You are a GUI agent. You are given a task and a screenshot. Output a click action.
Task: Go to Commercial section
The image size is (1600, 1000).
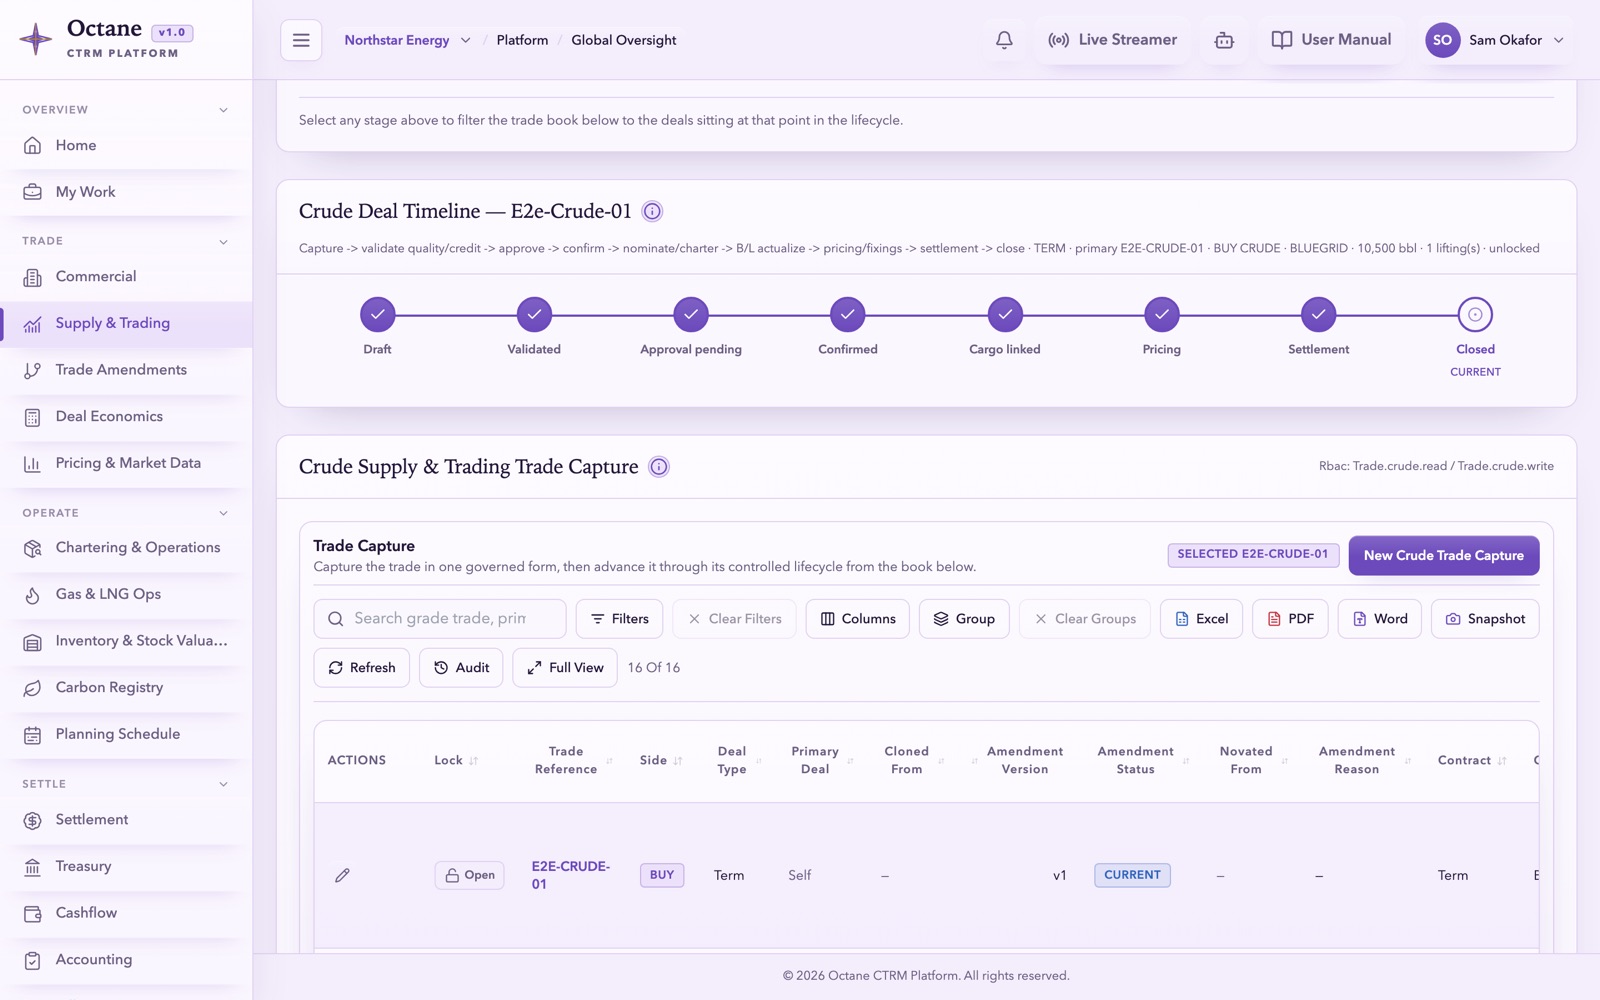pos(126,277)
